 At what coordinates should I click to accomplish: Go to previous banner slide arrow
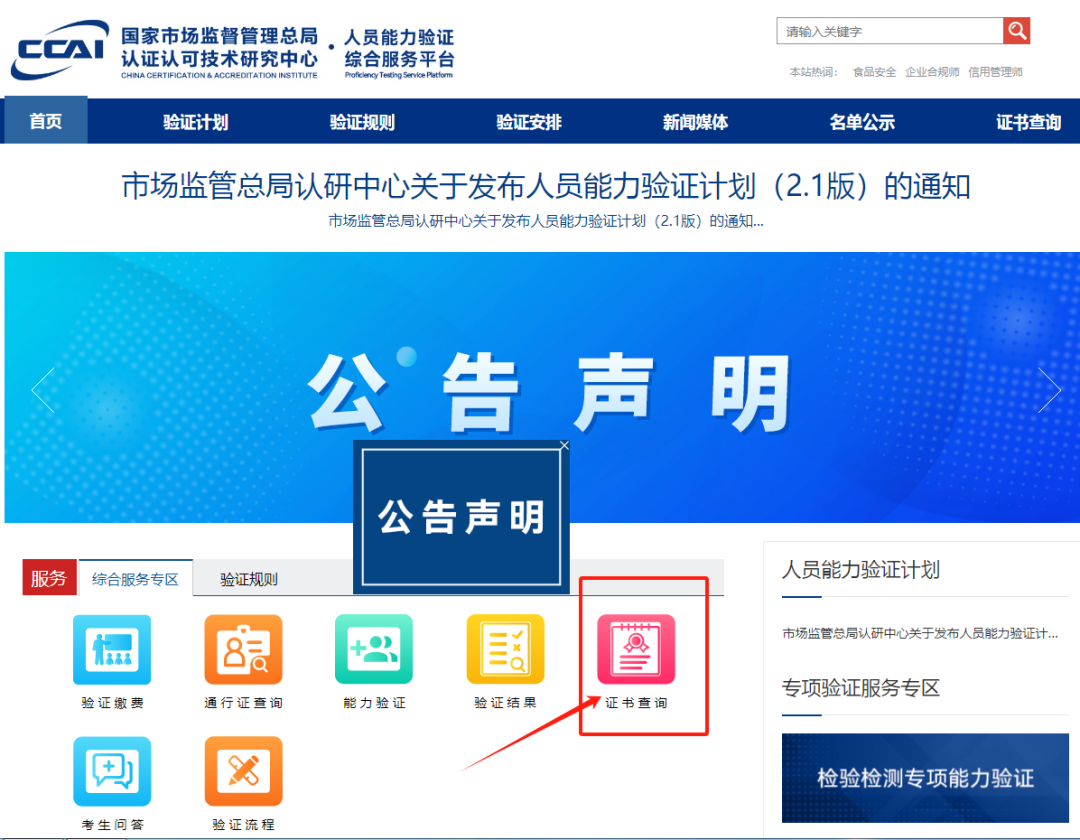[x=43, y=390]
